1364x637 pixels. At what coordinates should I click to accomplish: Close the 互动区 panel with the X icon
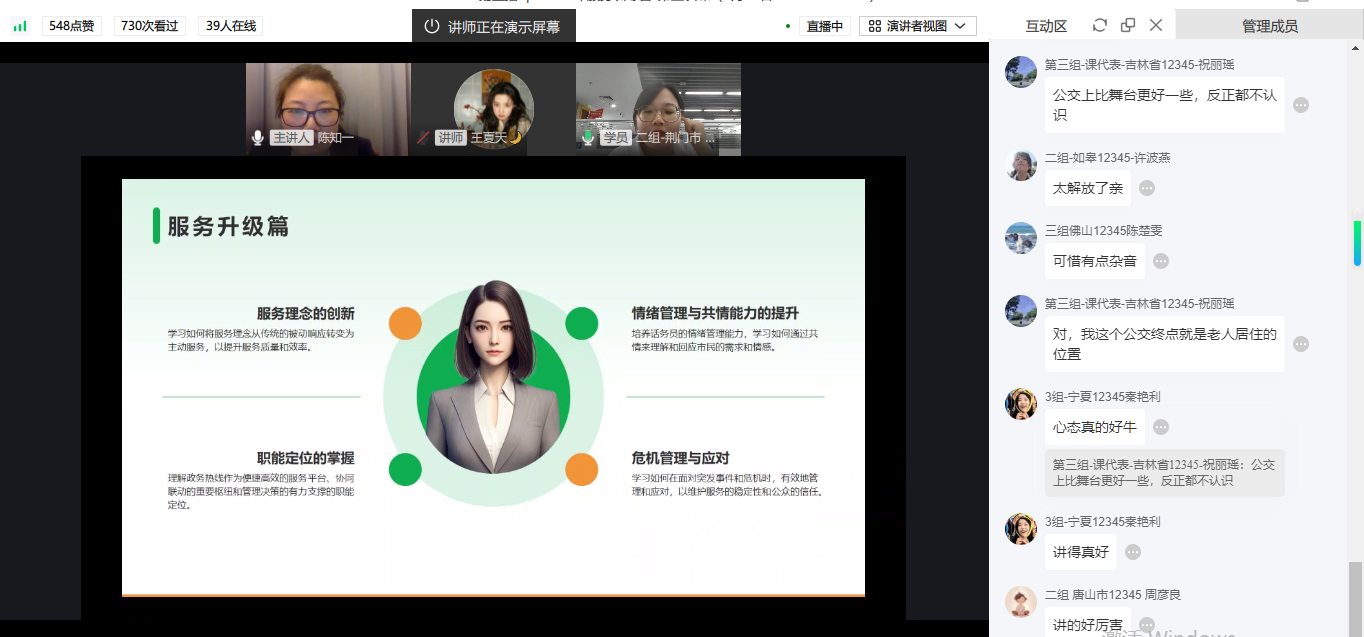coord(1156,25)
